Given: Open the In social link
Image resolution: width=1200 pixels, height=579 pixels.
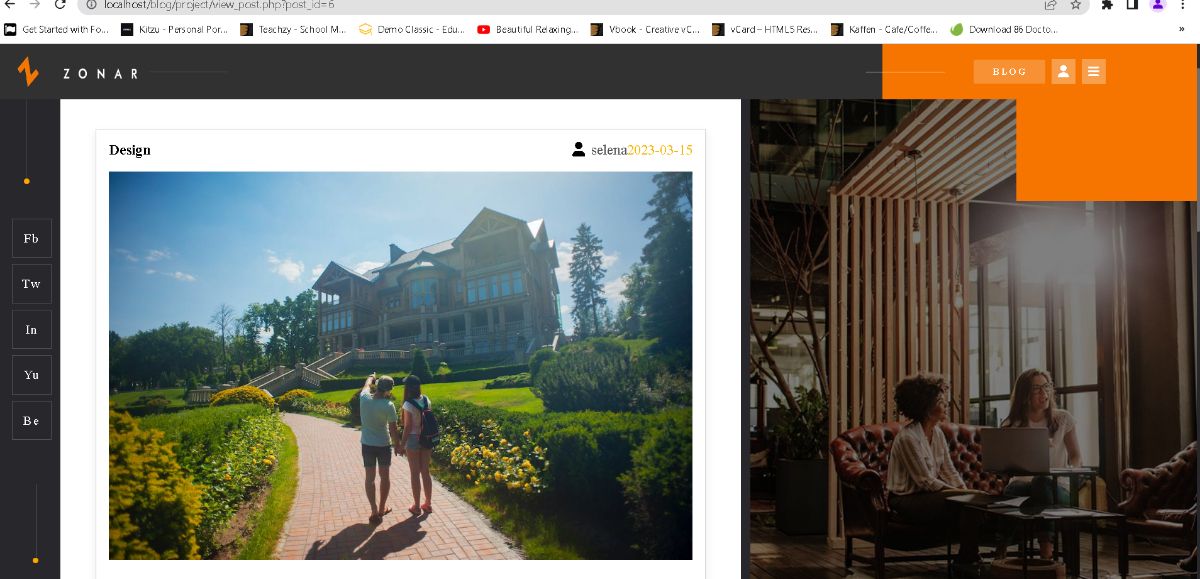Looking at the screenshot, I should pyautogui.click(x=31, y=330).
